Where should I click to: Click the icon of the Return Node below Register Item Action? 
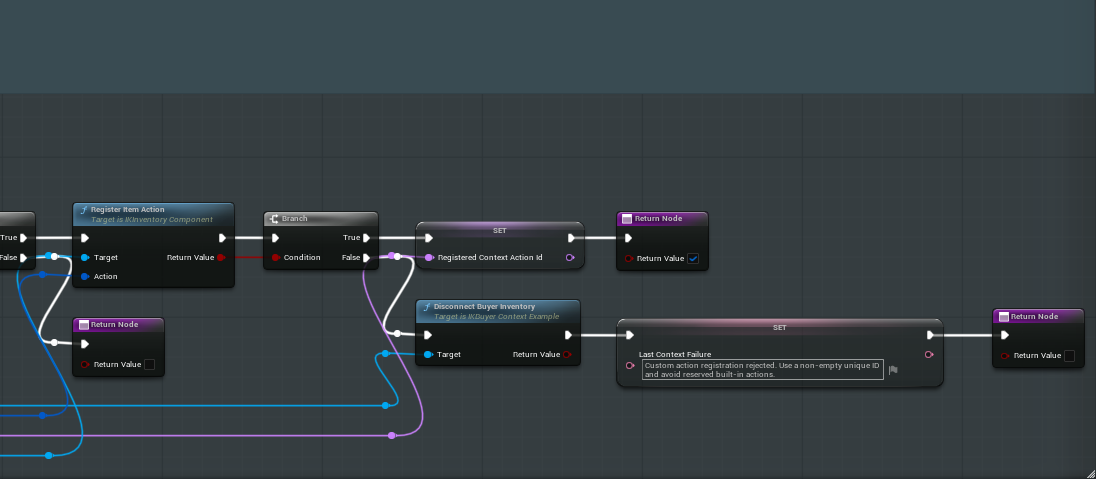(x=83, y=324)
